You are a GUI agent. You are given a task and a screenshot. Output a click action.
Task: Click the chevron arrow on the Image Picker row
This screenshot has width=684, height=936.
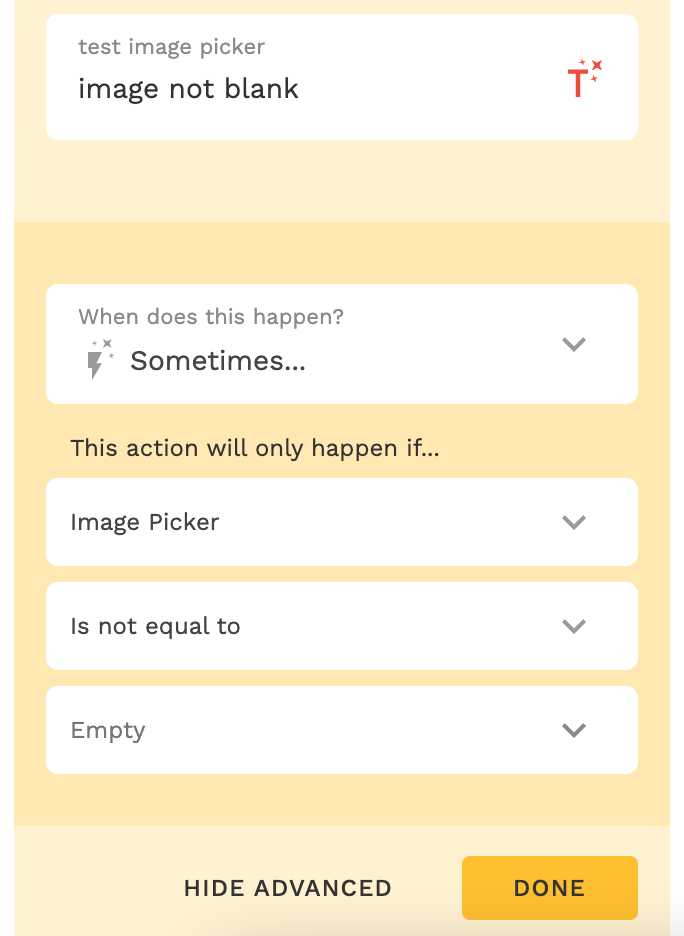573,522
